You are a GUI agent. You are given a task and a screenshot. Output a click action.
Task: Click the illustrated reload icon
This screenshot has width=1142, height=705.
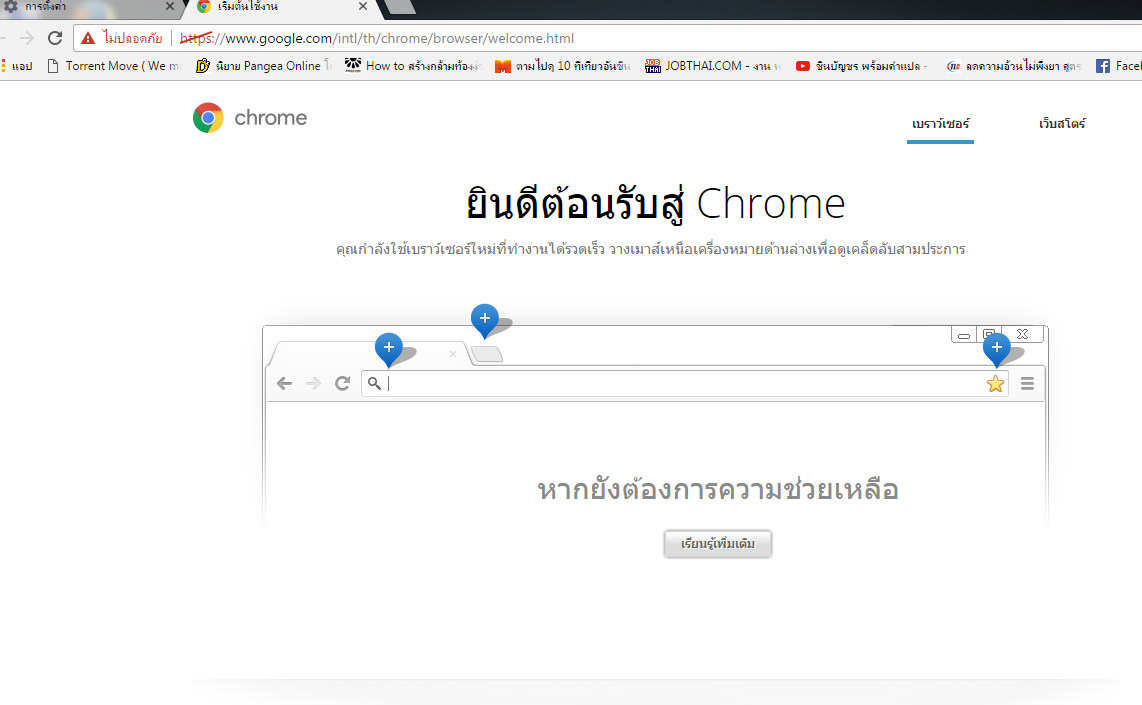[342, 383]
